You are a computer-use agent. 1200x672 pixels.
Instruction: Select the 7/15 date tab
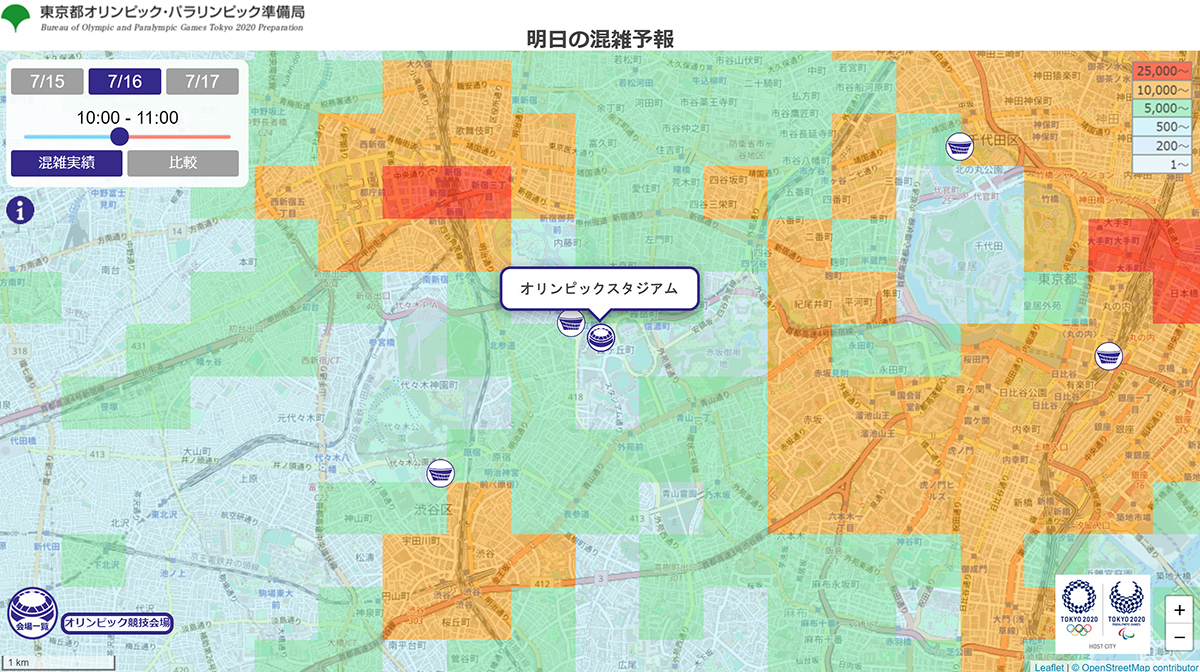[48, 82]
